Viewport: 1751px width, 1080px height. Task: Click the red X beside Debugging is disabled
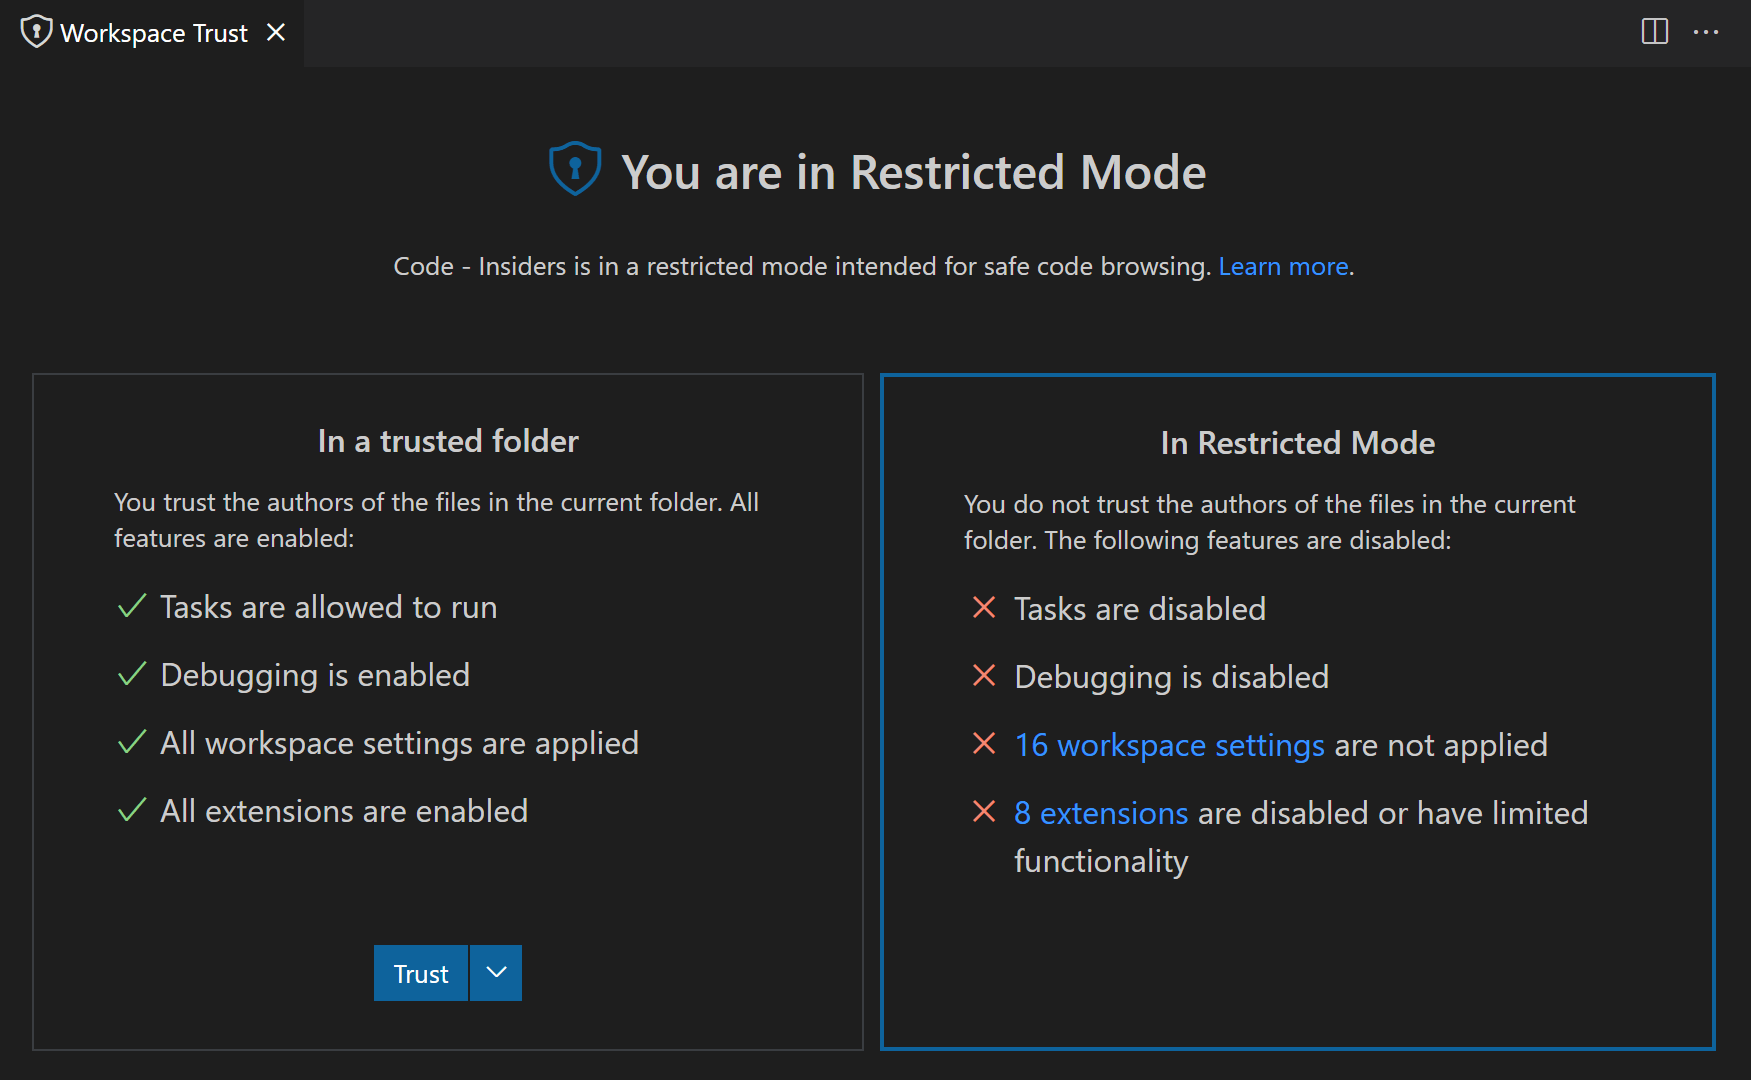pos(984,675)
